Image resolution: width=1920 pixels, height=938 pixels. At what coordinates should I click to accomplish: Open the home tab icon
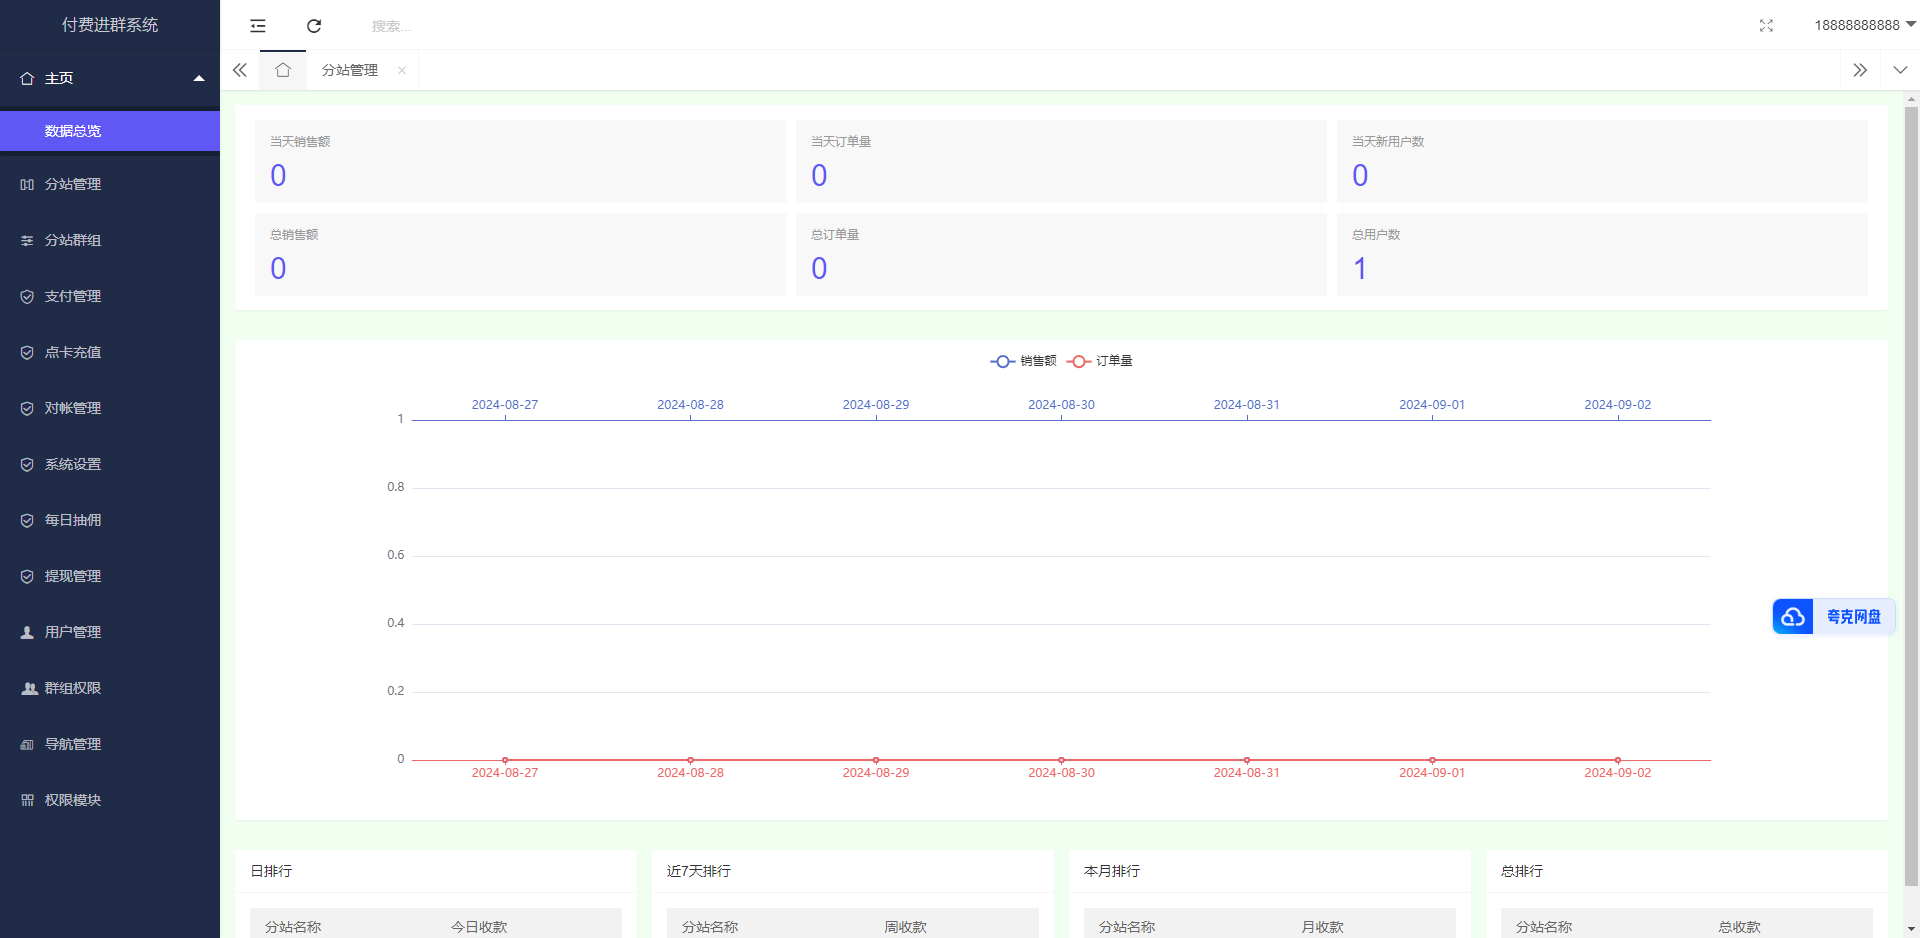tap(283, 70)
